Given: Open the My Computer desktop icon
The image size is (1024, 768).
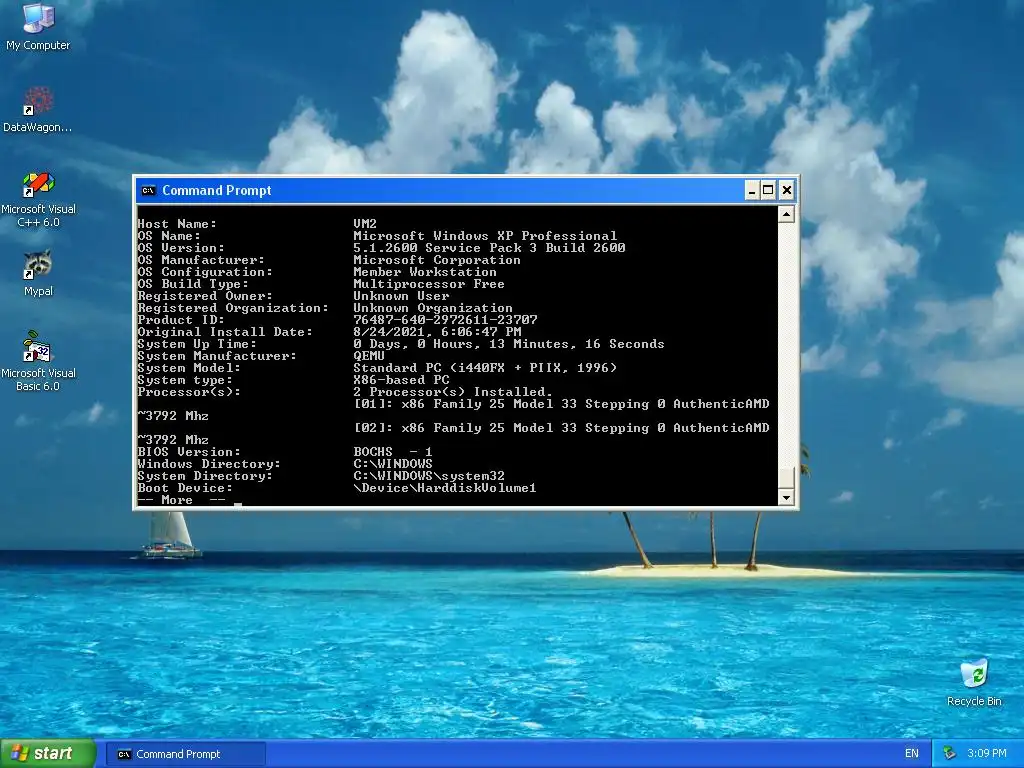Looking at the screenshot, I should (38, 26).
